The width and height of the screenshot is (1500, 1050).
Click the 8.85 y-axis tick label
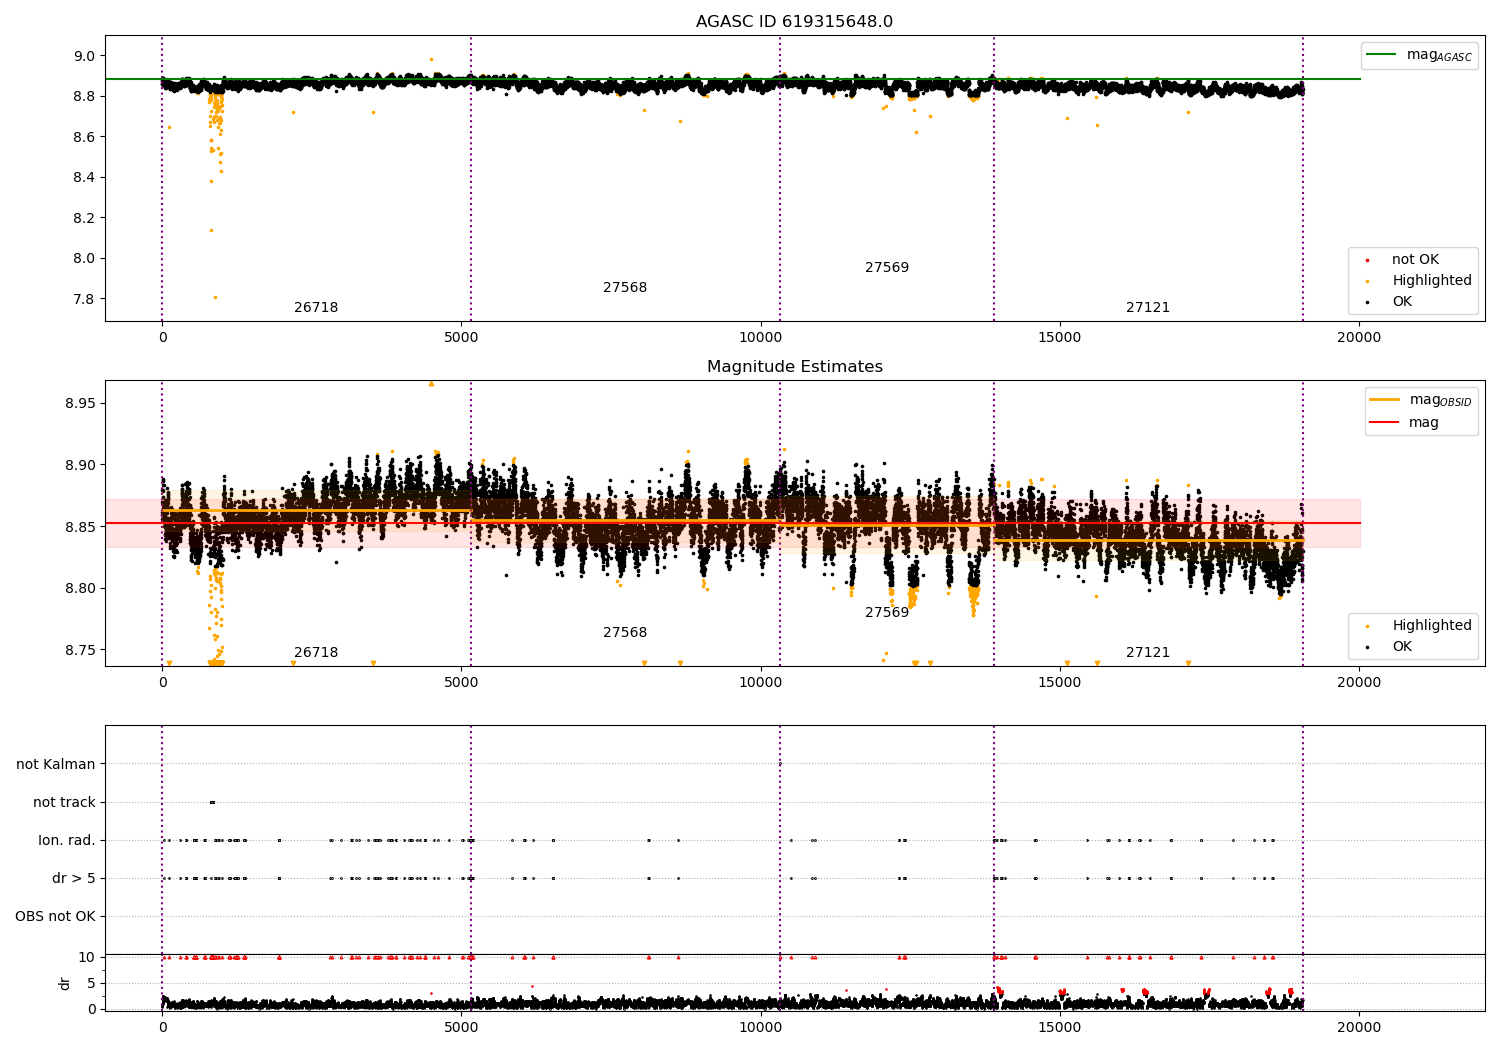[x=80, y=527]
